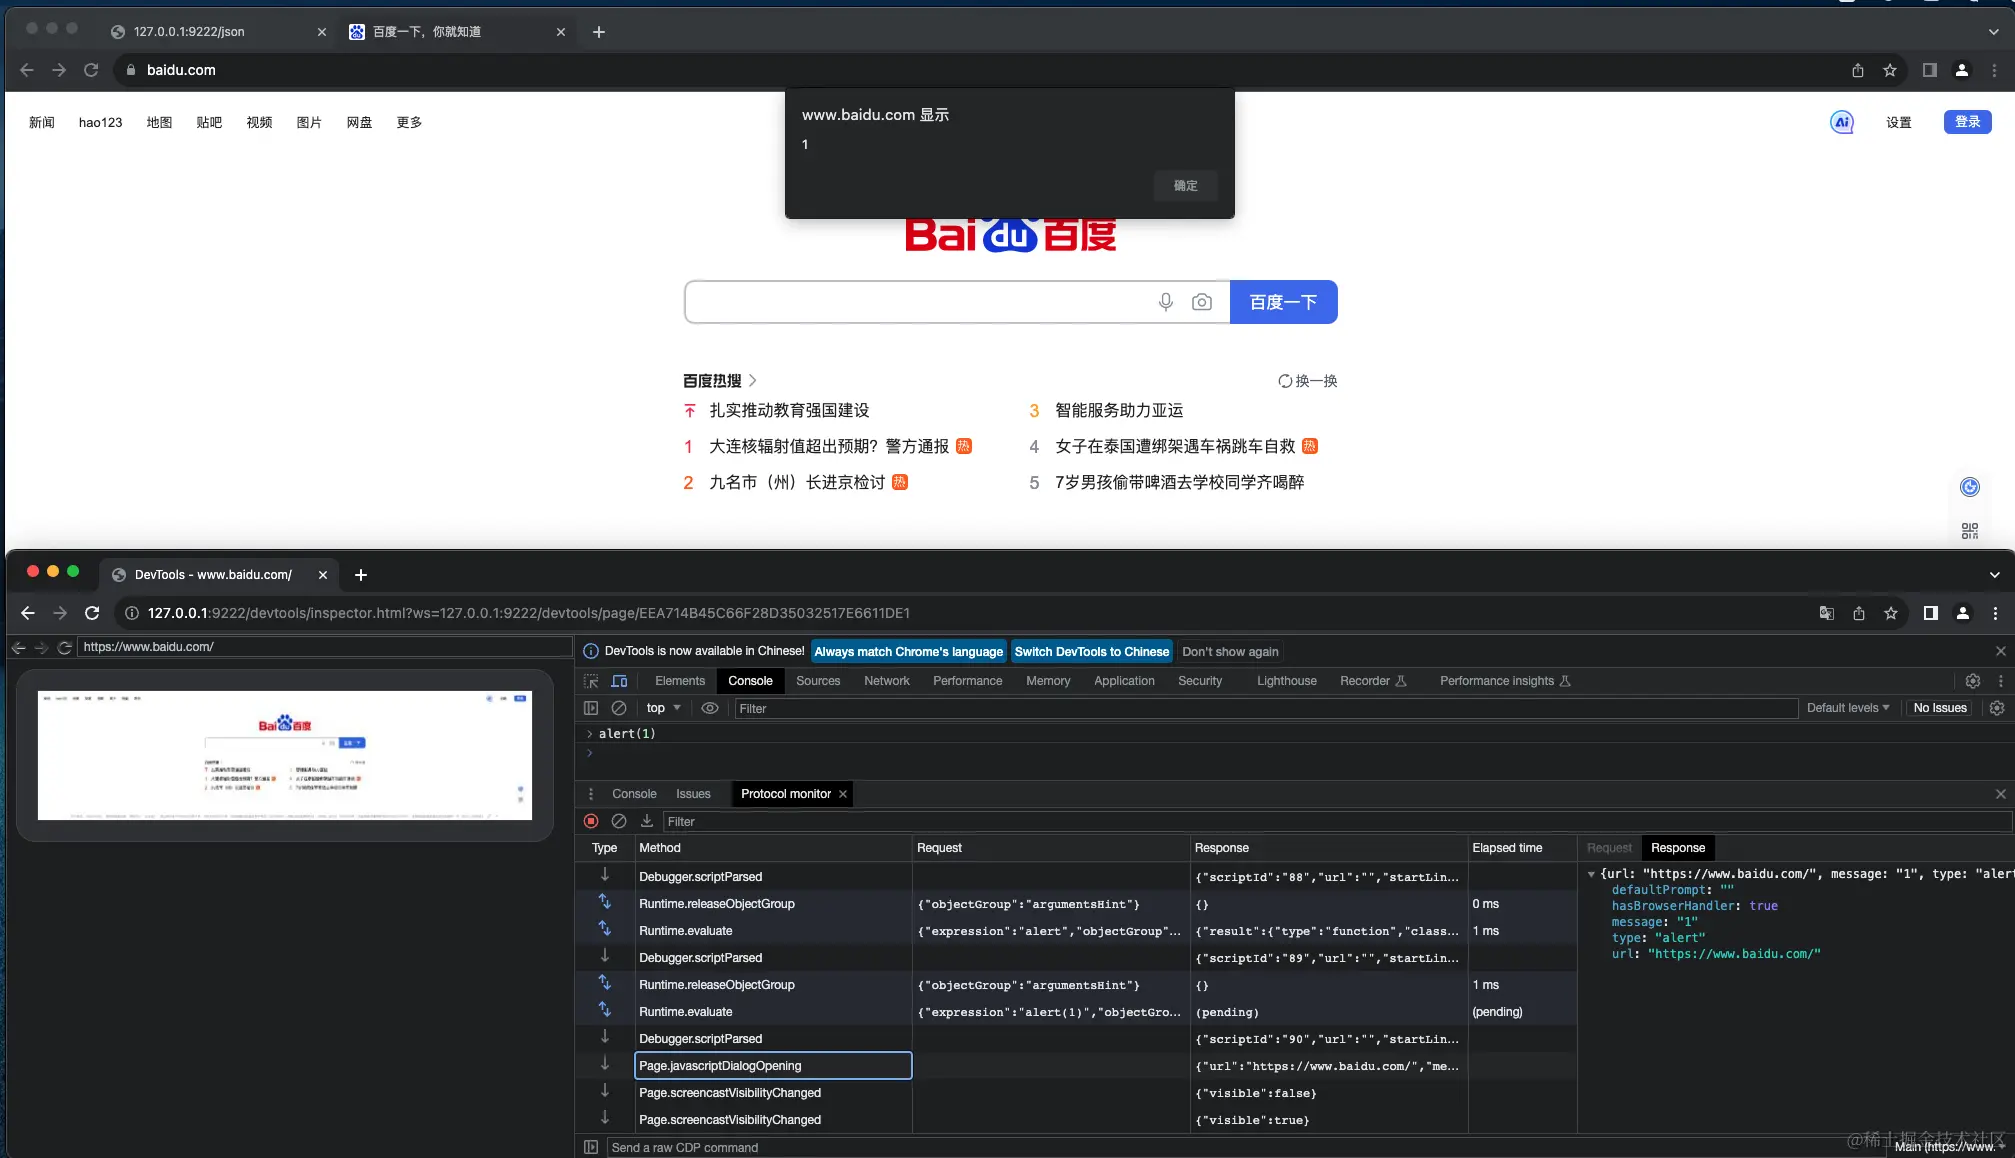
Task: Click the translate icon in DevTools window toolbar
Action: point(1826,613)
